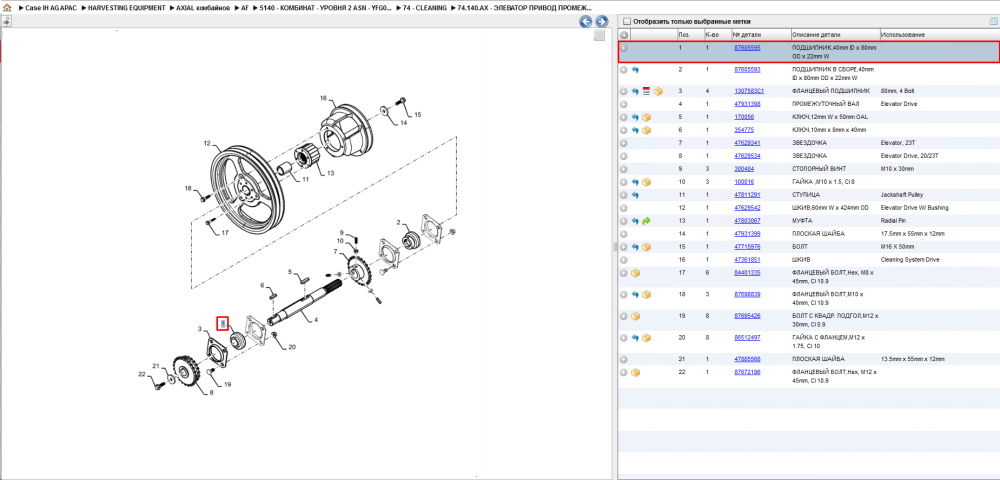Click package box icon for part 170056

point(646,117)
